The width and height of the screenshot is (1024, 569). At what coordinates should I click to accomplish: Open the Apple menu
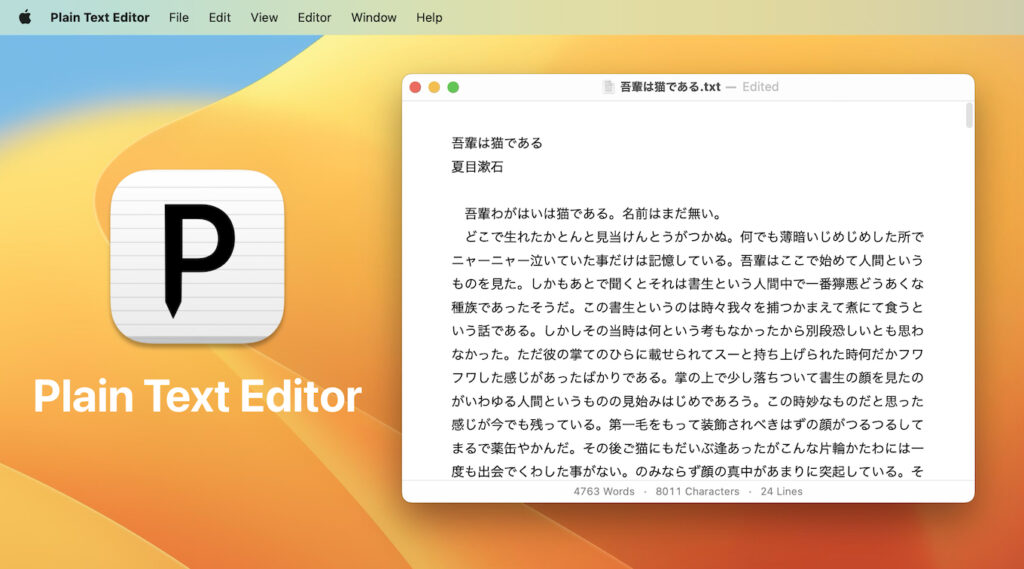click(25, 17)
